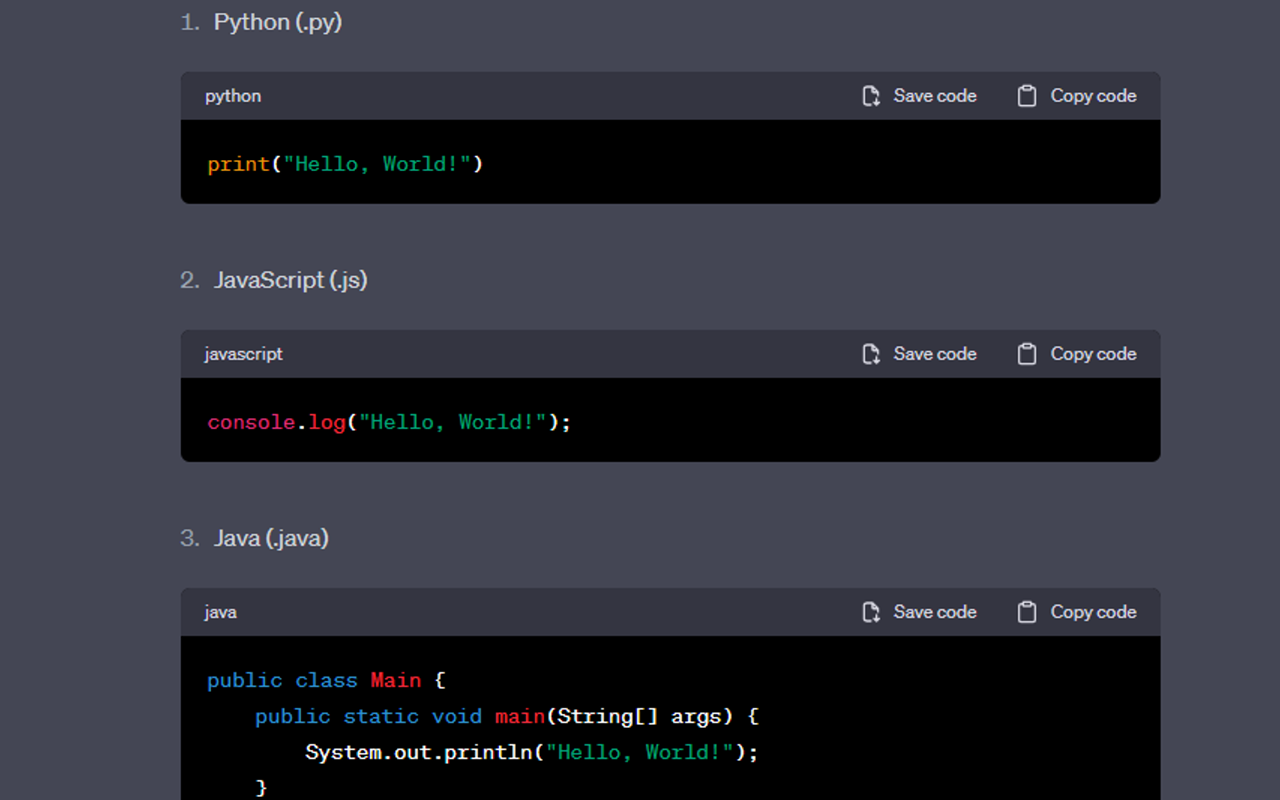Click the print statement in the python code
Image resolution: width=1280 pixels, height=800 pixels.
tap(345, 163)
